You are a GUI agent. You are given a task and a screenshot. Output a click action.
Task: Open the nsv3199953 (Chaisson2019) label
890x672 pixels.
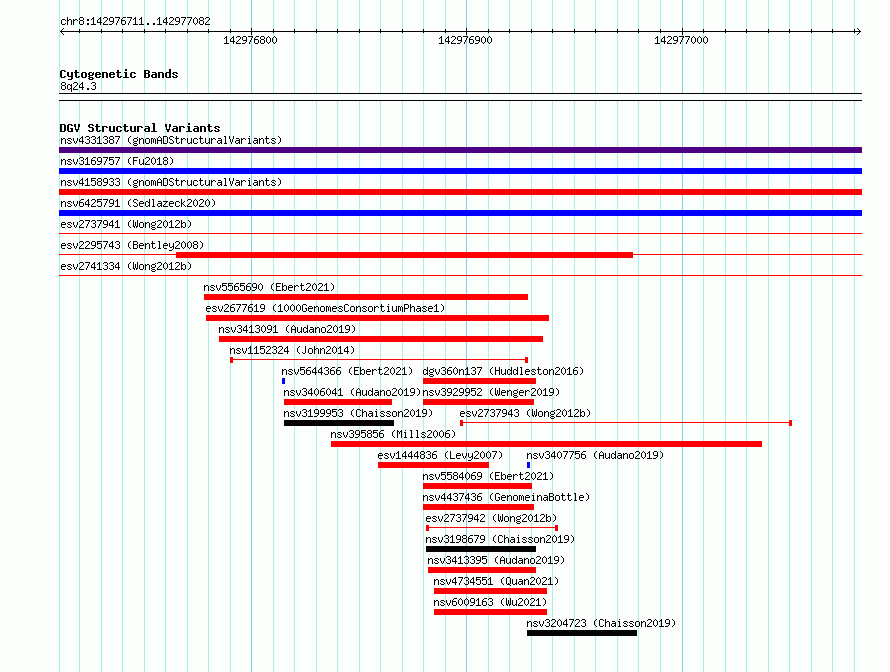click(358, 413)
